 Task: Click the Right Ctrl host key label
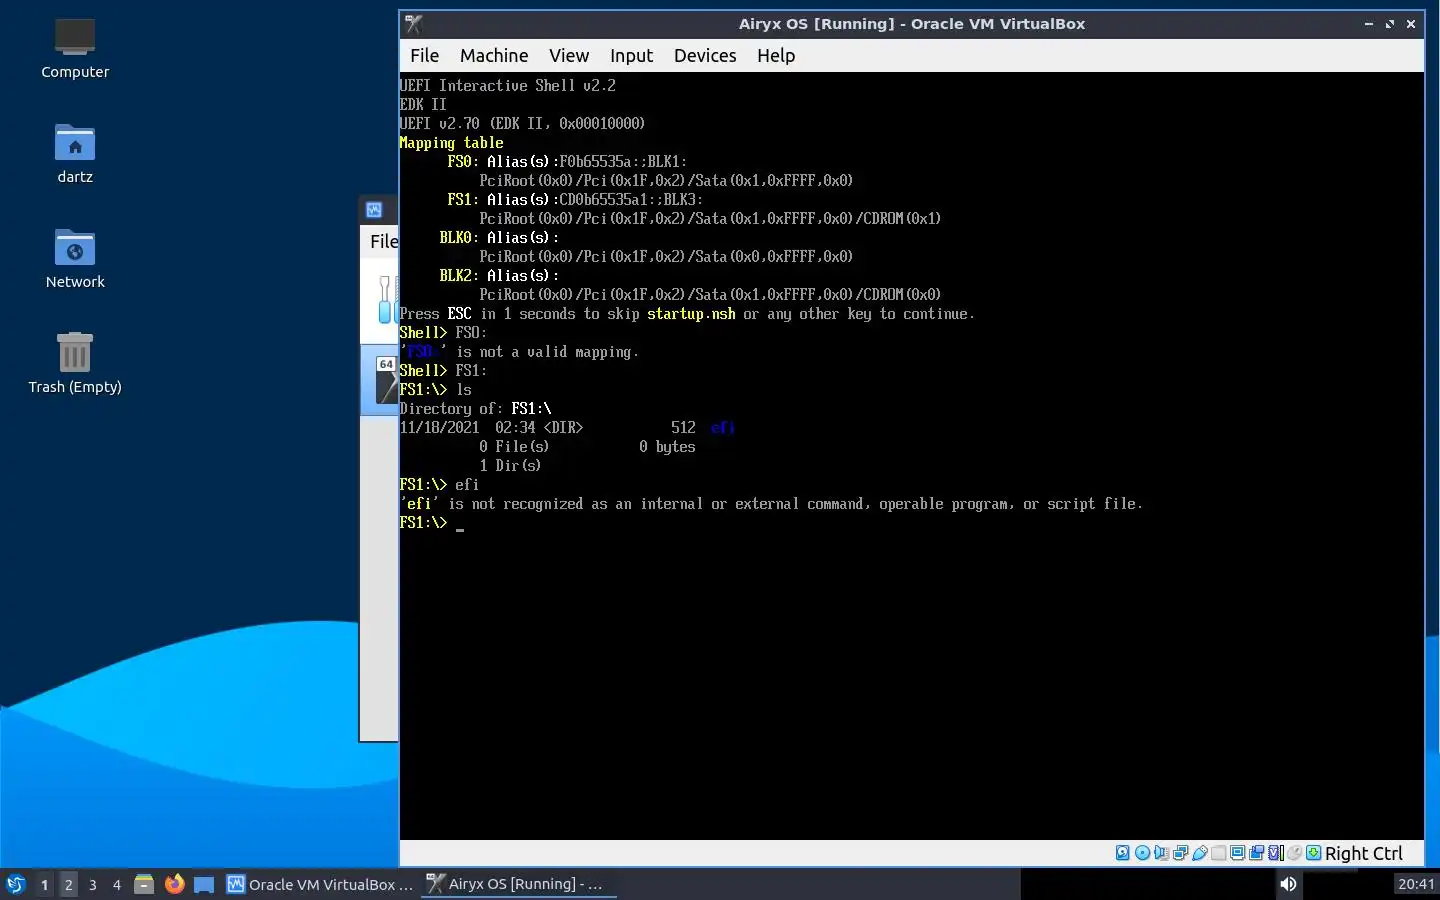[x=1364, y=853]
